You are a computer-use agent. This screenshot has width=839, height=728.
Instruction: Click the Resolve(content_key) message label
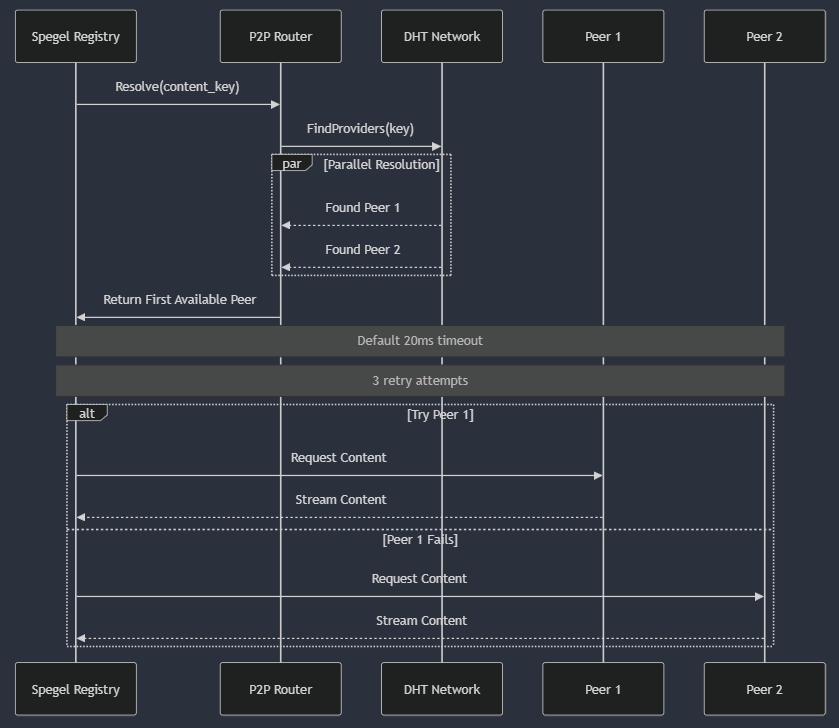coord(177,87)
